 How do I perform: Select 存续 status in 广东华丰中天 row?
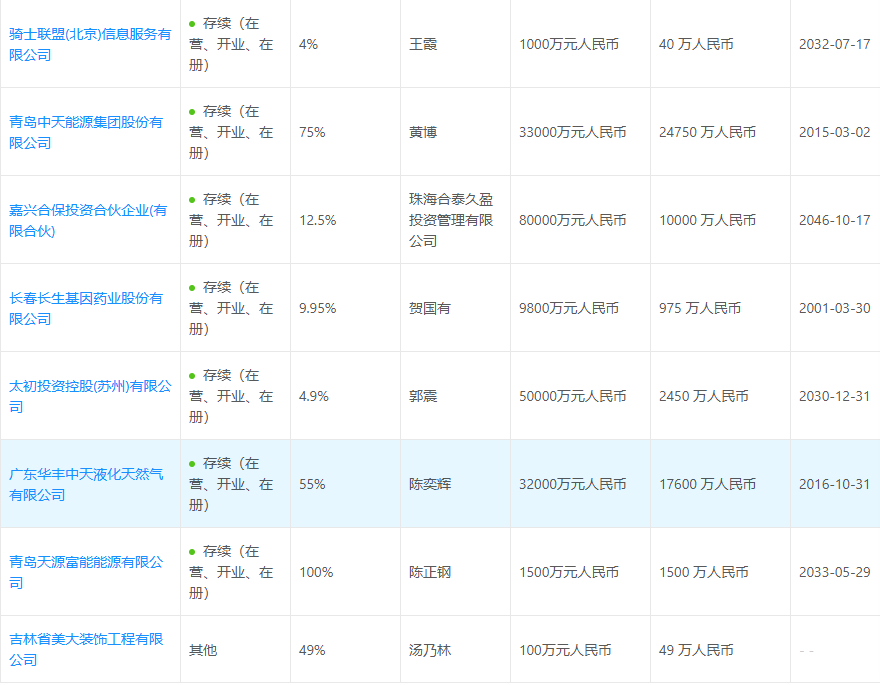231,485
